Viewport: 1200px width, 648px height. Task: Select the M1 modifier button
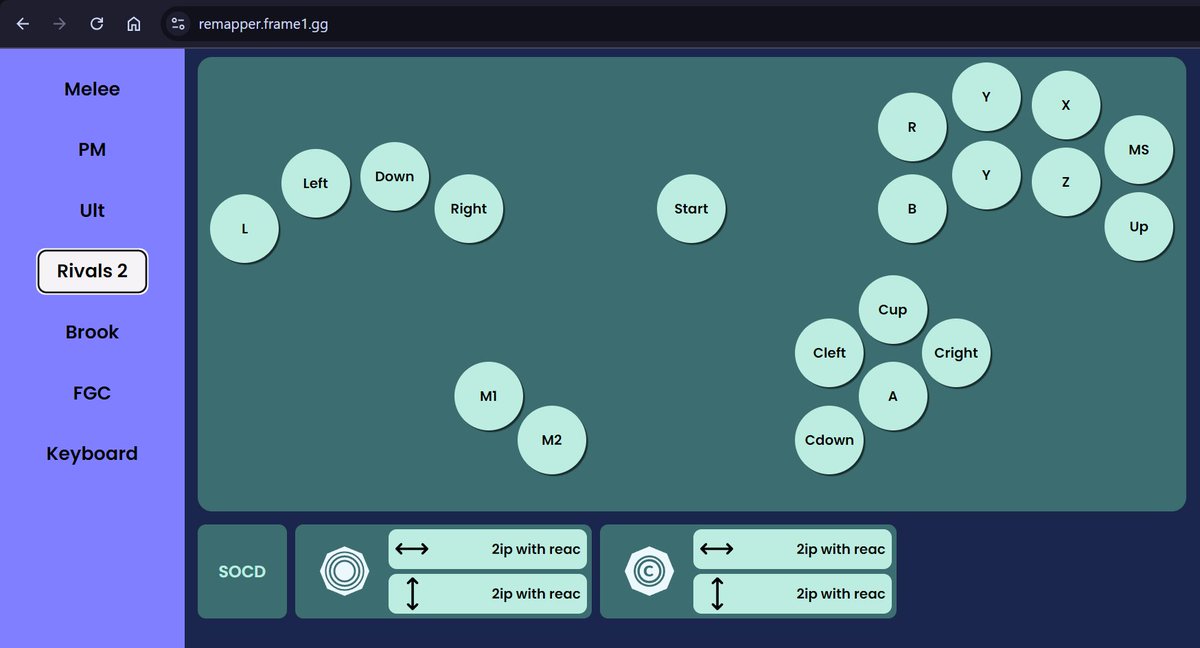[488, 396]
